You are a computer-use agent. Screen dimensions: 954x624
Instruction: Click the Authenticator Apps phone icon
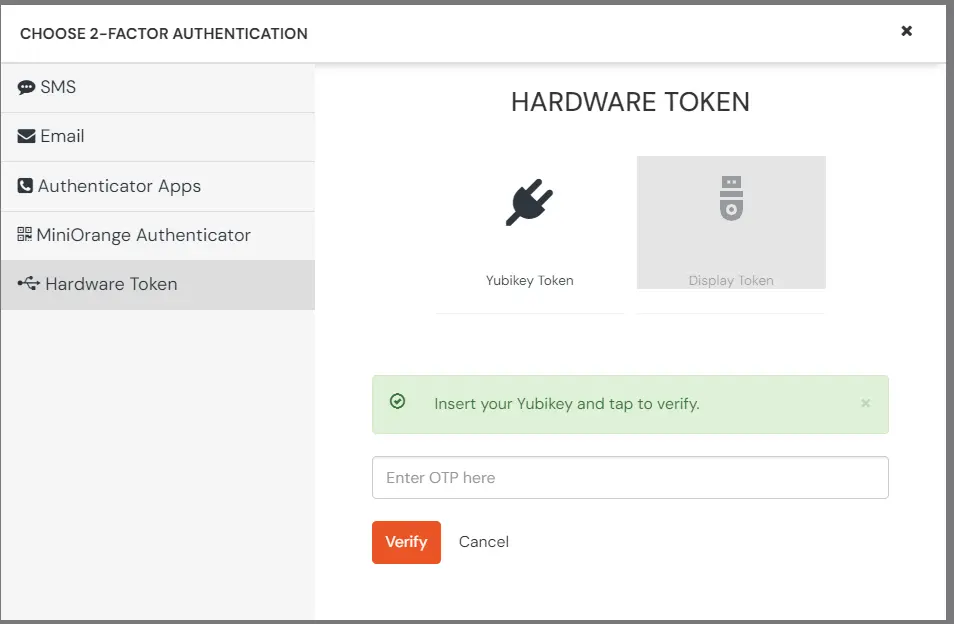coord(26,186)
